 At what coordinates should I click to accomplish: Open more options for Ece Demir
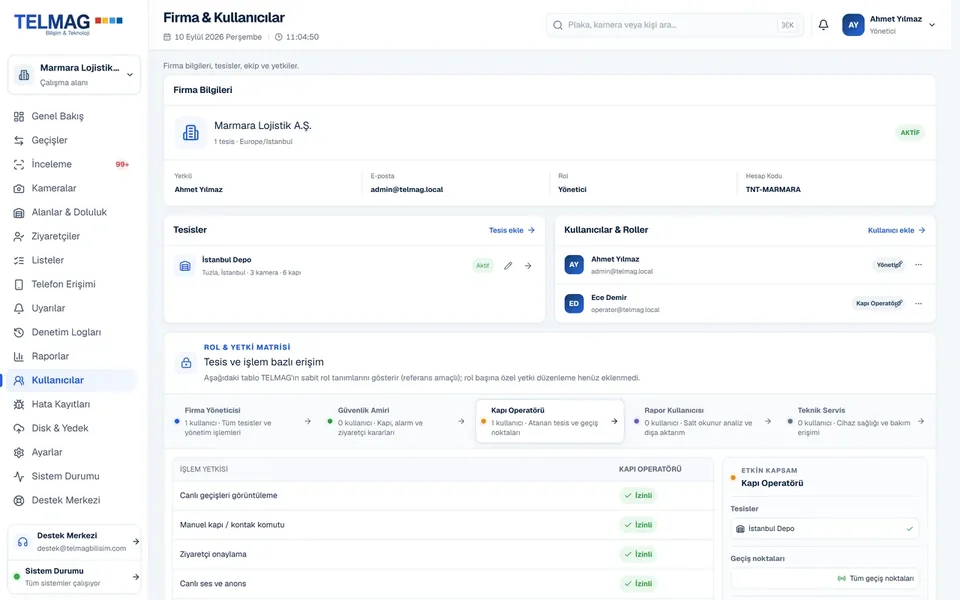click(x=918, y=304)
